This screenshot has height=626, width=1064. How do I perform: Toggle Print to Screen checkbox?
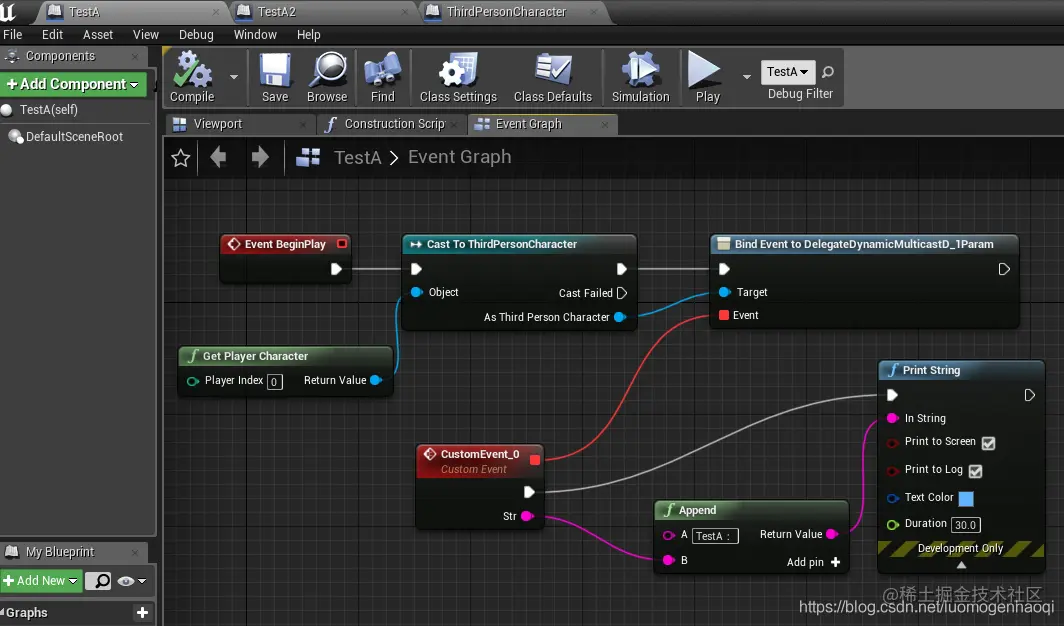[x=988, y=443]
